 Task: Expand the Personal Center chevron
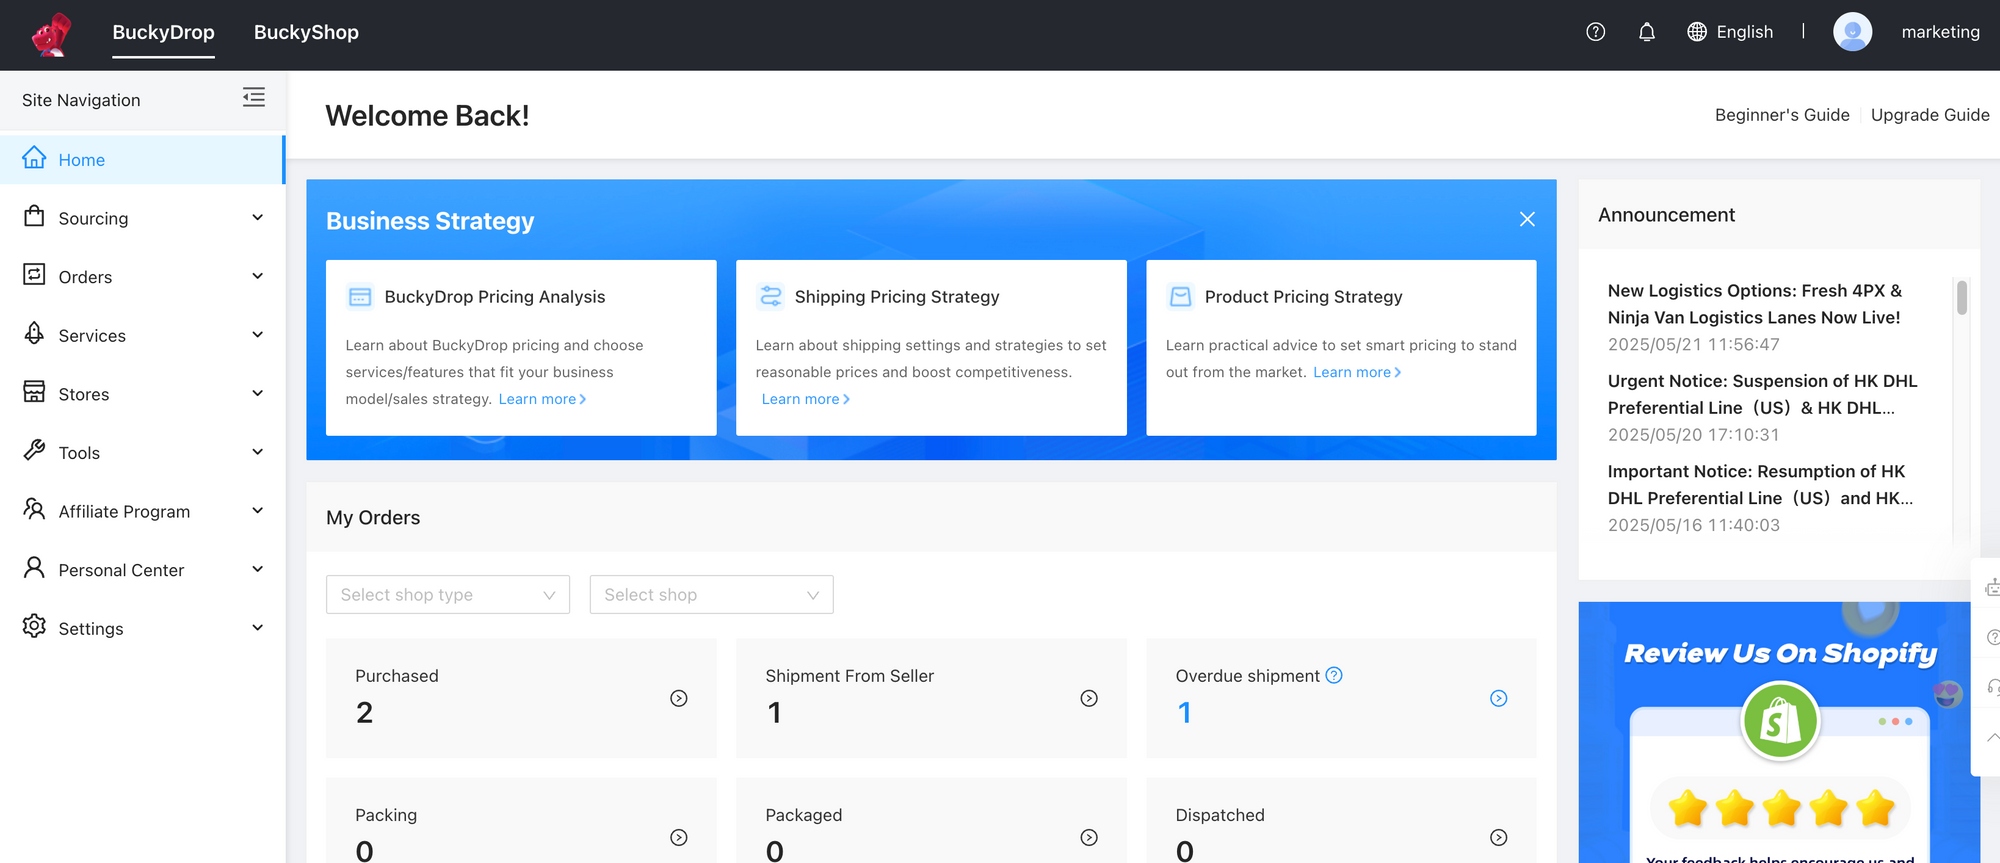(258, 569)
